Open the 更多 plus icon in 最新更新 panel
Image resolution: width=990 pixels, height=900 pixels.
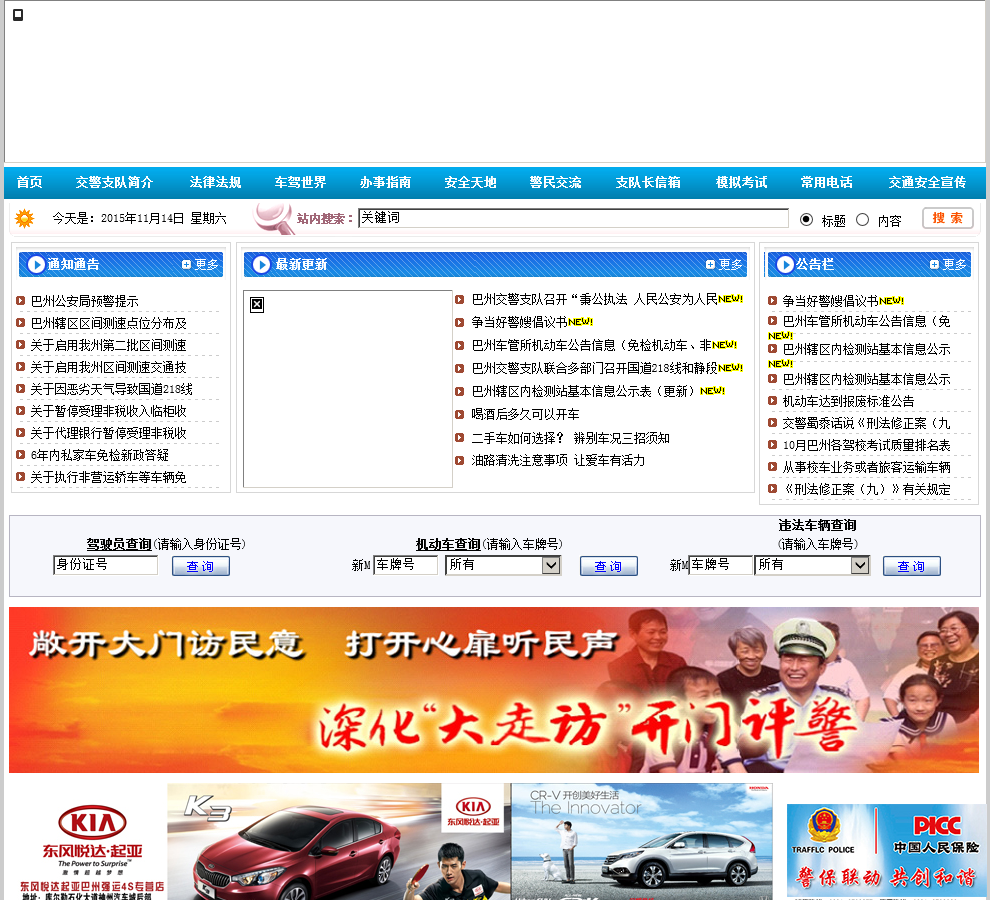(711, 265)
